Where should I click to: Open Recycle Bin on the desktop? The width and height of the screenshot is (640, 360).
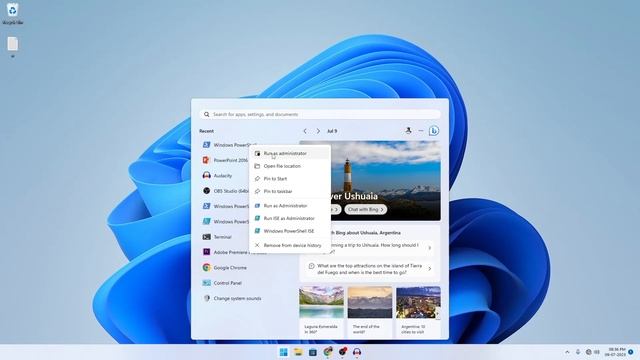tap(13, 13)
